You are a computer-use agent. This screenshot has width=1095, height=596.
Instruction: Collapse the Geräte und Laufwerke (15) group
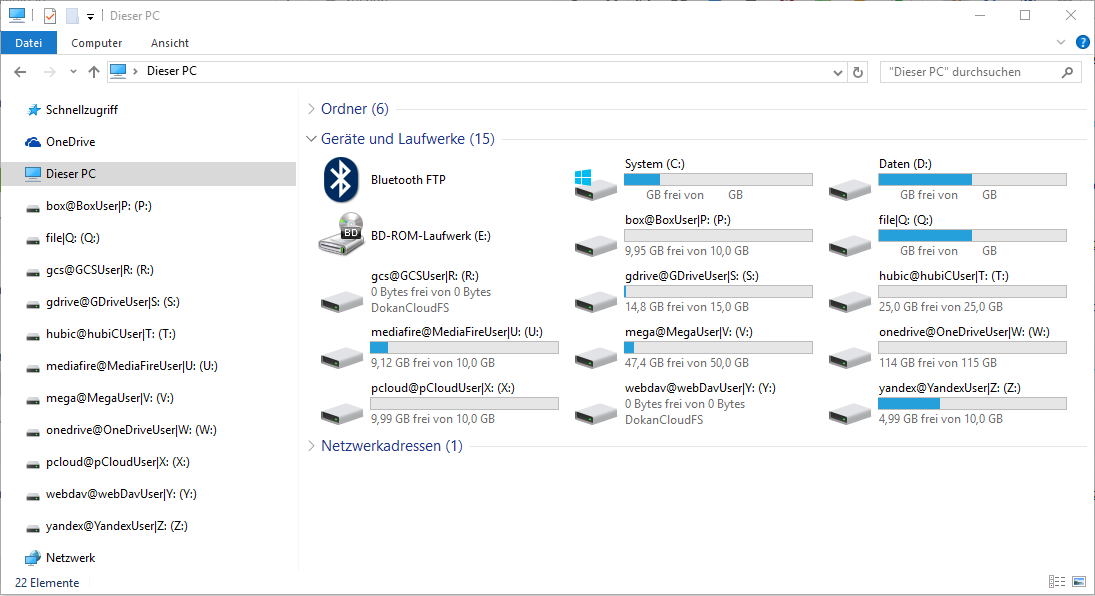pyautogui.click(x=311, y=139)
